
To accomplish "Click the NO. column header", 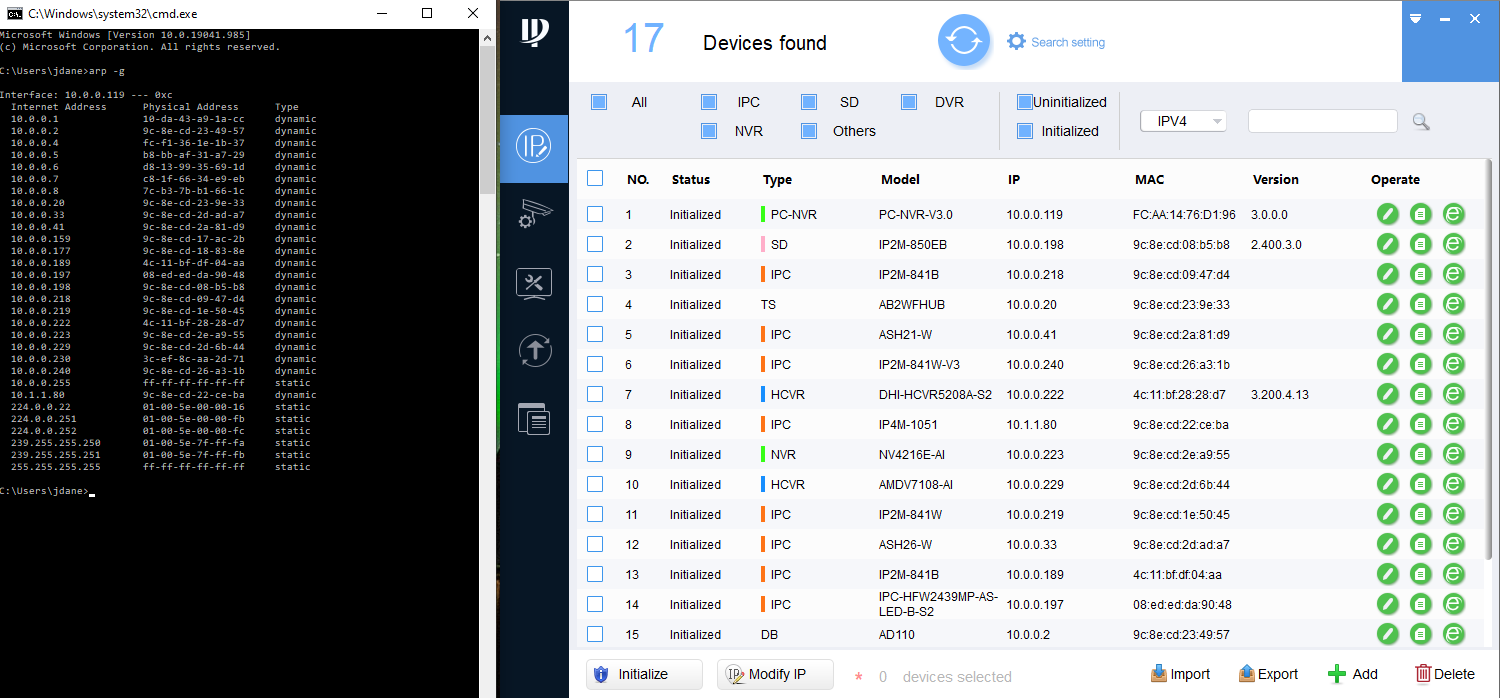I will [638, 180].
